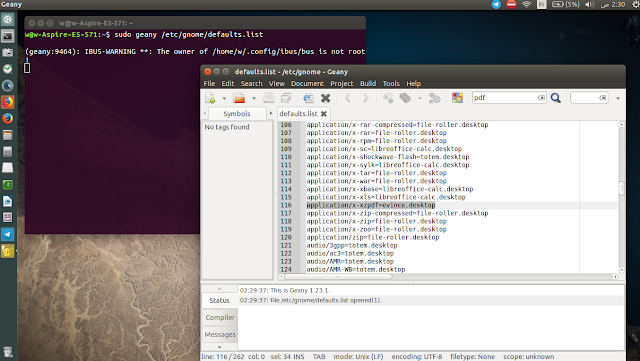The image size is (640, 361).
Task: Click the 'defaults.list opened(1)' status message
Action: click(x=311, y=300)
